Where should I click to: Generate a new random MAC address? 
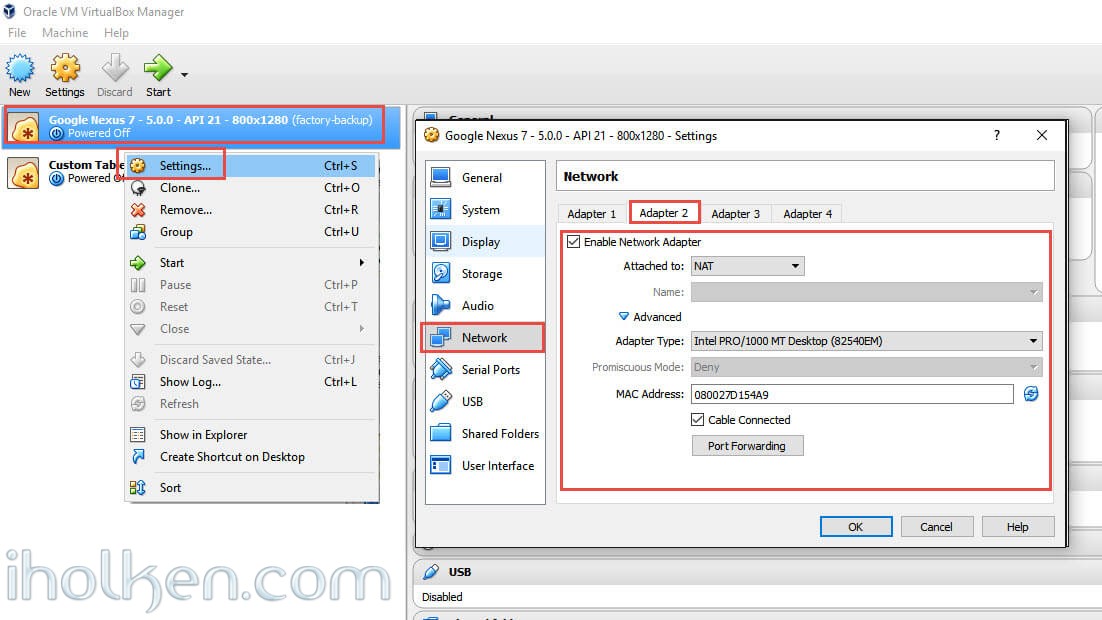coord(1031,394)
